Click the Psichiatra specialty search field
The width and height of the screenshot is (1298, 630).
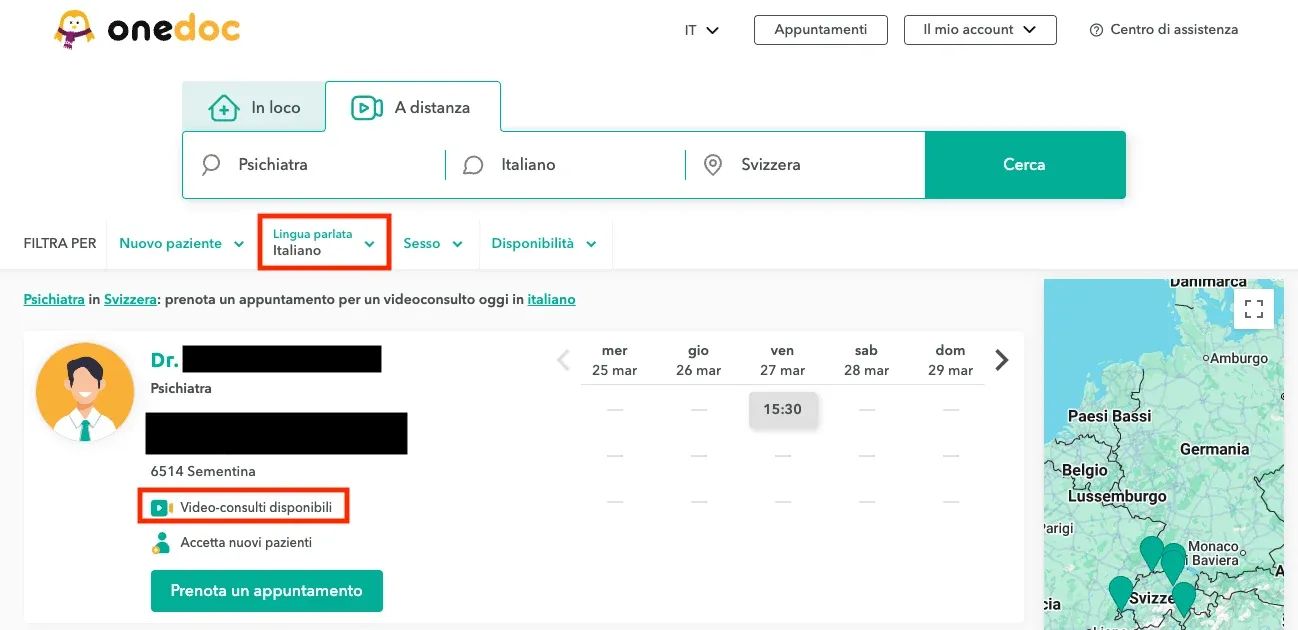314,165
